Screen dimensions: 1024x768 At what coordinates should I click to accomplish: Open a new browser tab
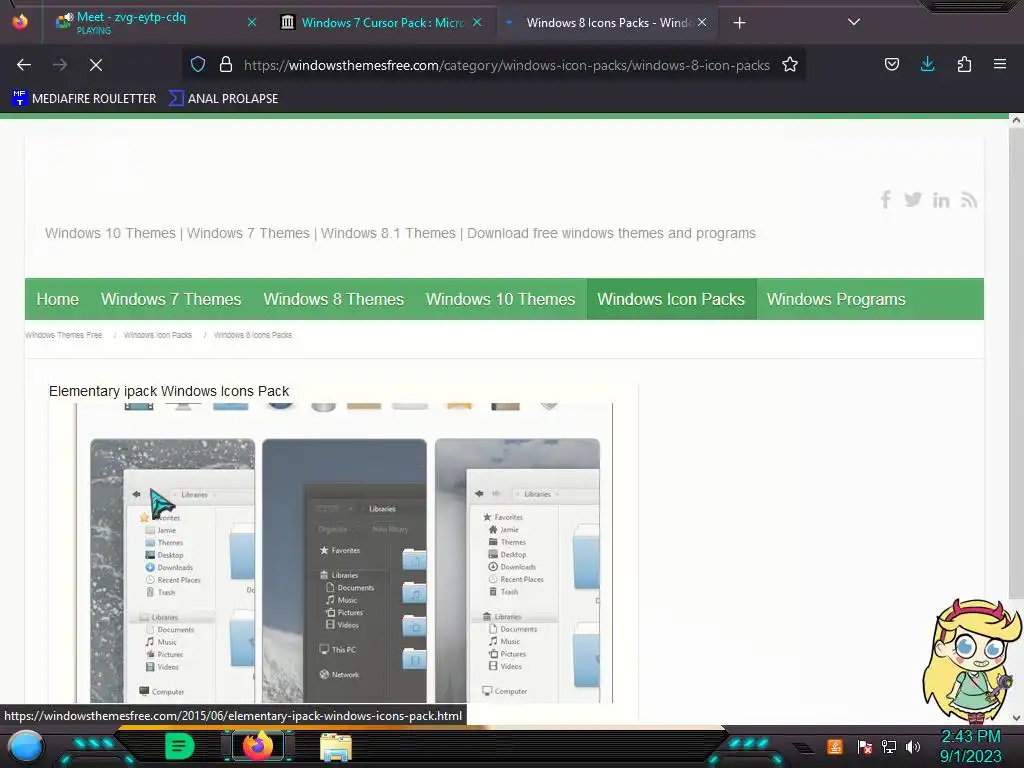click(x=739, y=23)
